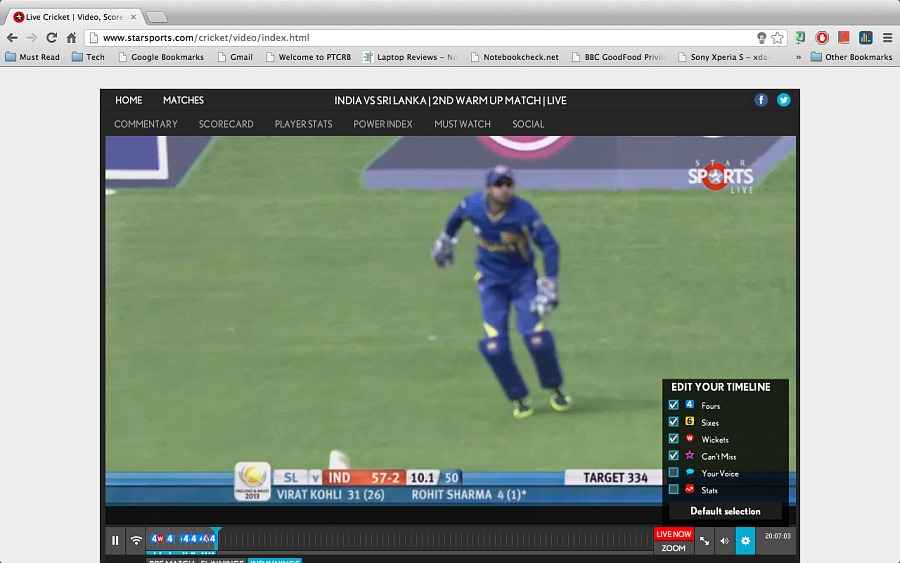The image size is (900, 563).
Task: Switch to the COMMENTARY tab
Action: 146,124
